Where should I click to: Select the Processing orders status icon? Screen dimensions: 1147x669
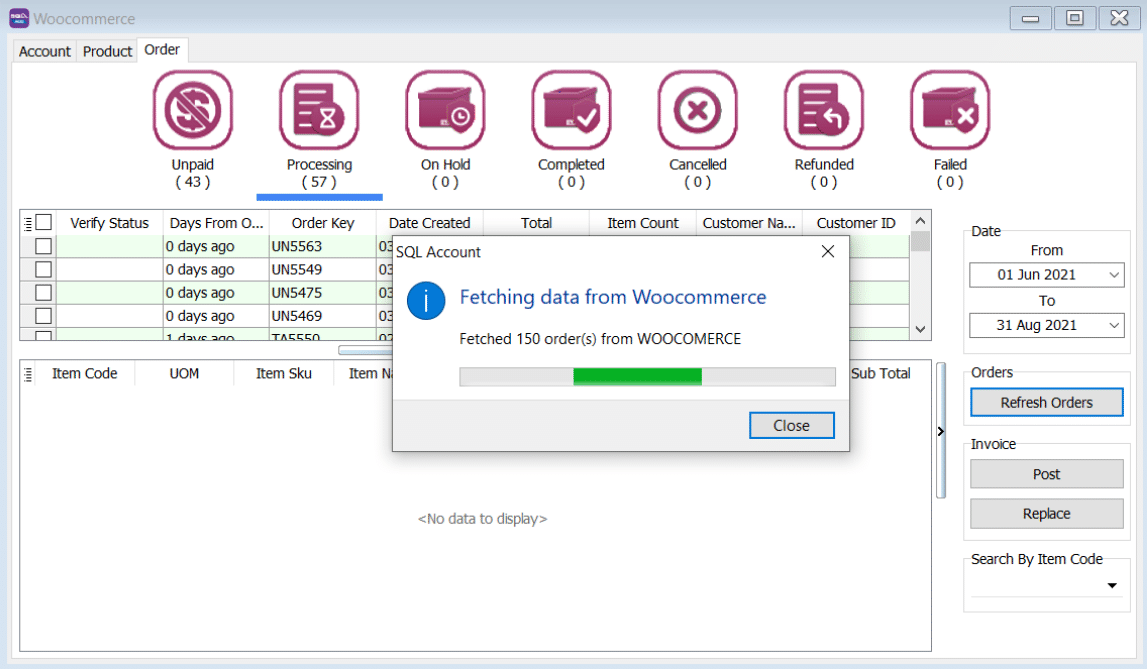[x=319, y=111]
